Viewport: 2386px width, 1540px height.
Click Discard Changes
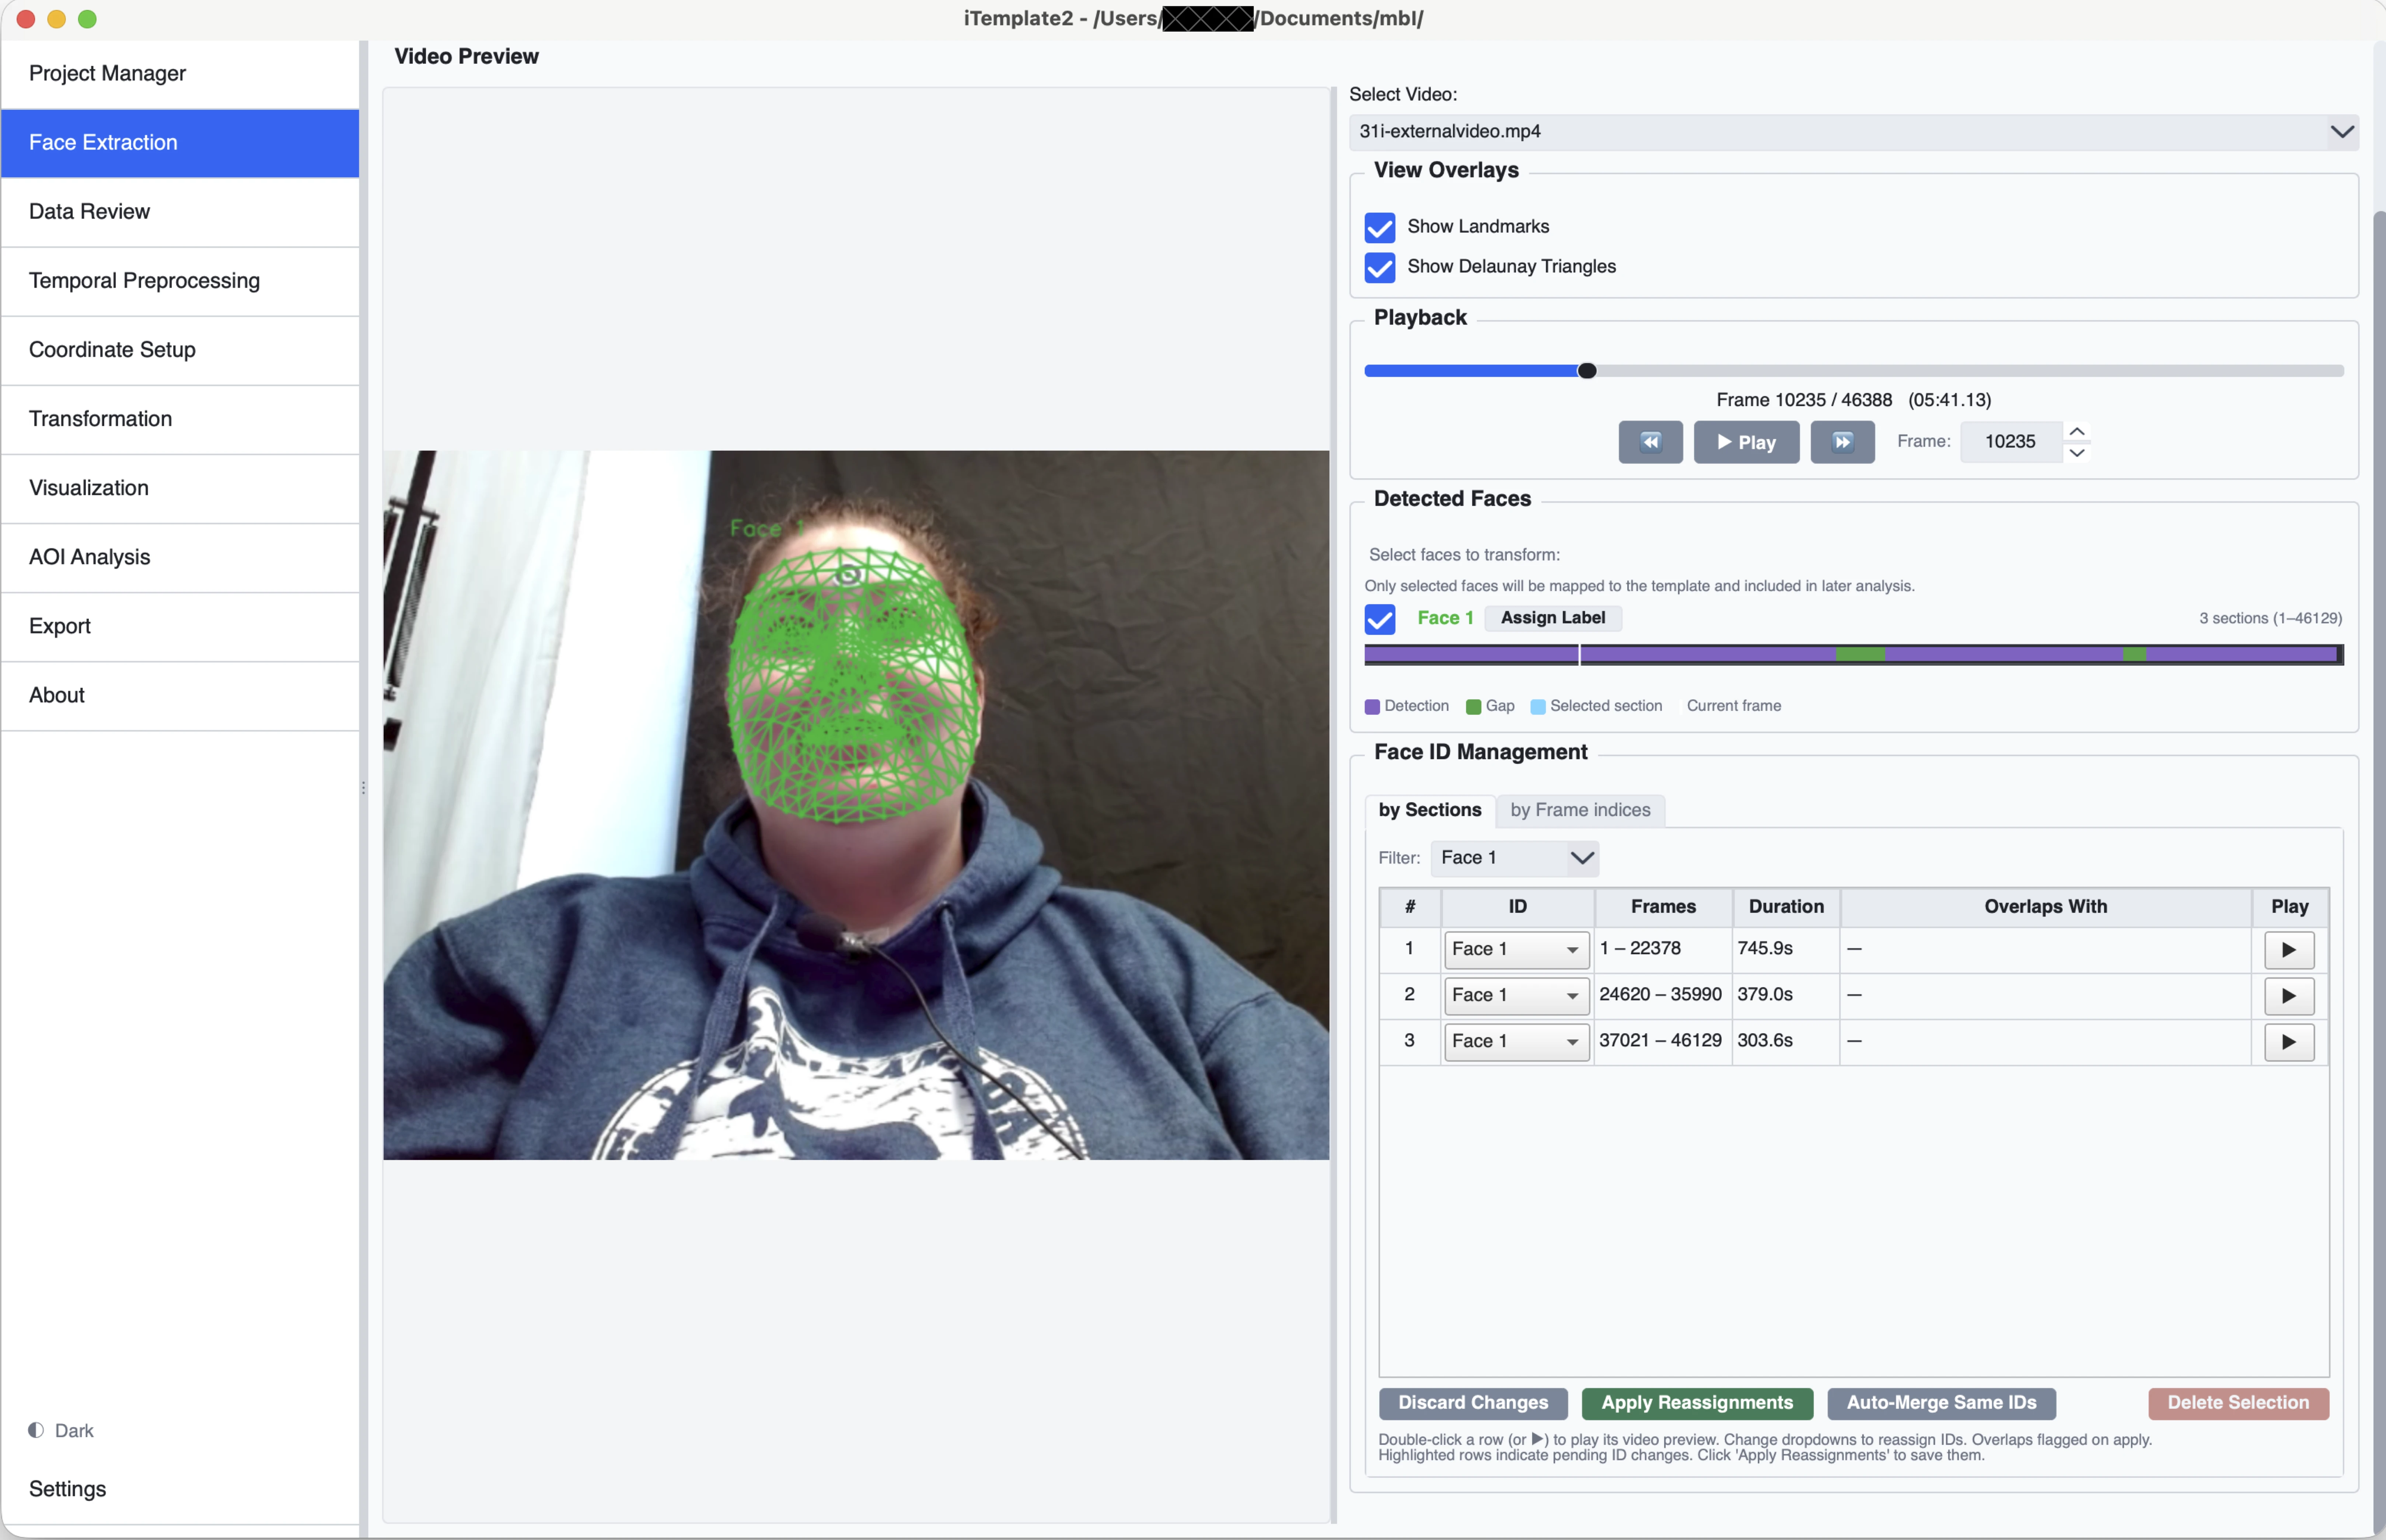[x=1473, y=1403]
